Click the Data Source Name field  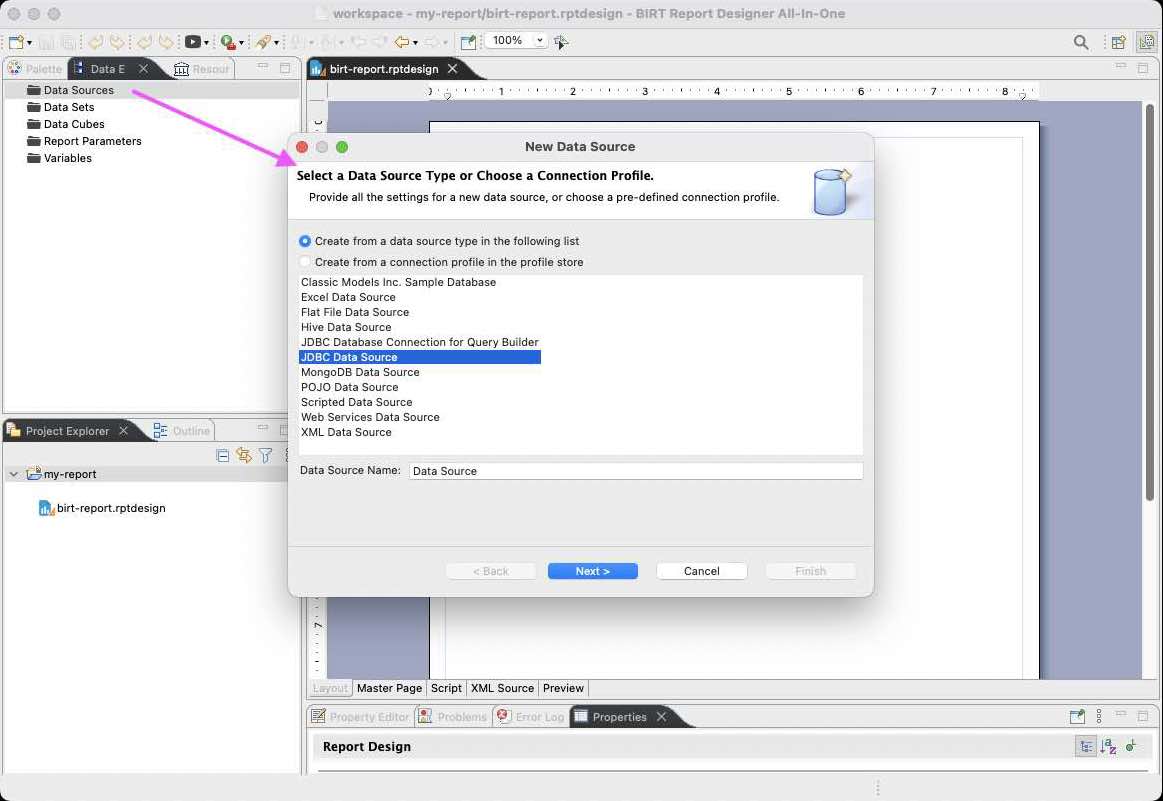(x=636, y=471)
